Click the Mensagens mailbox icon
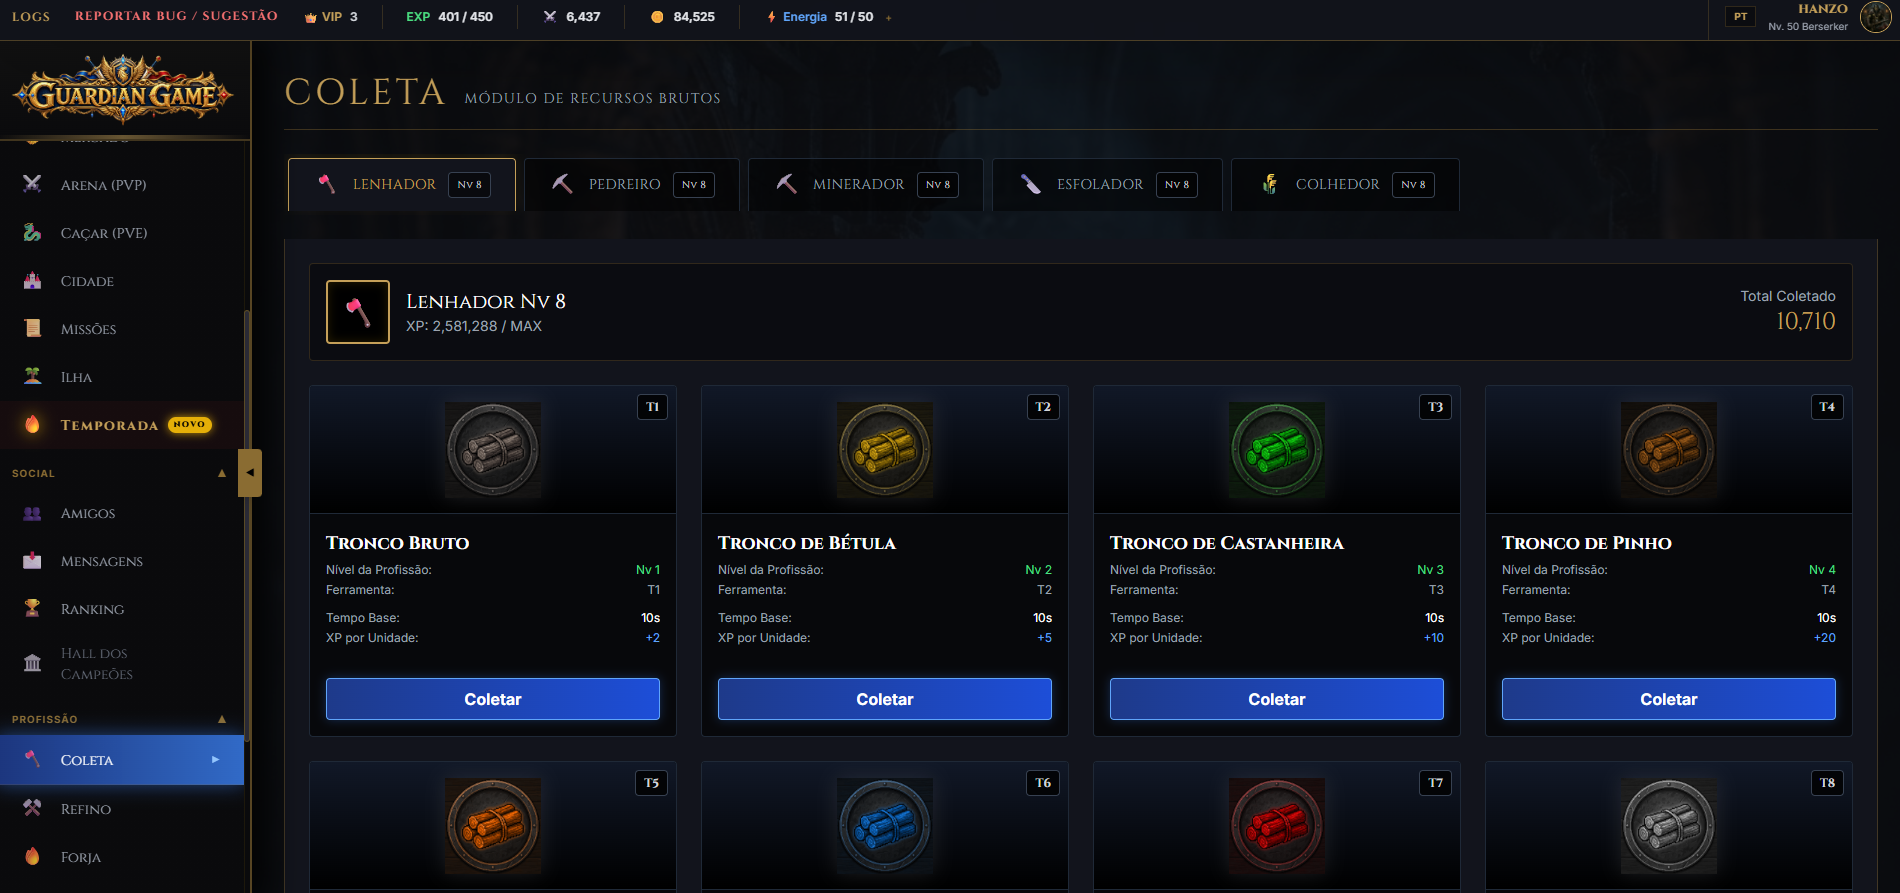 pos(32,561)
